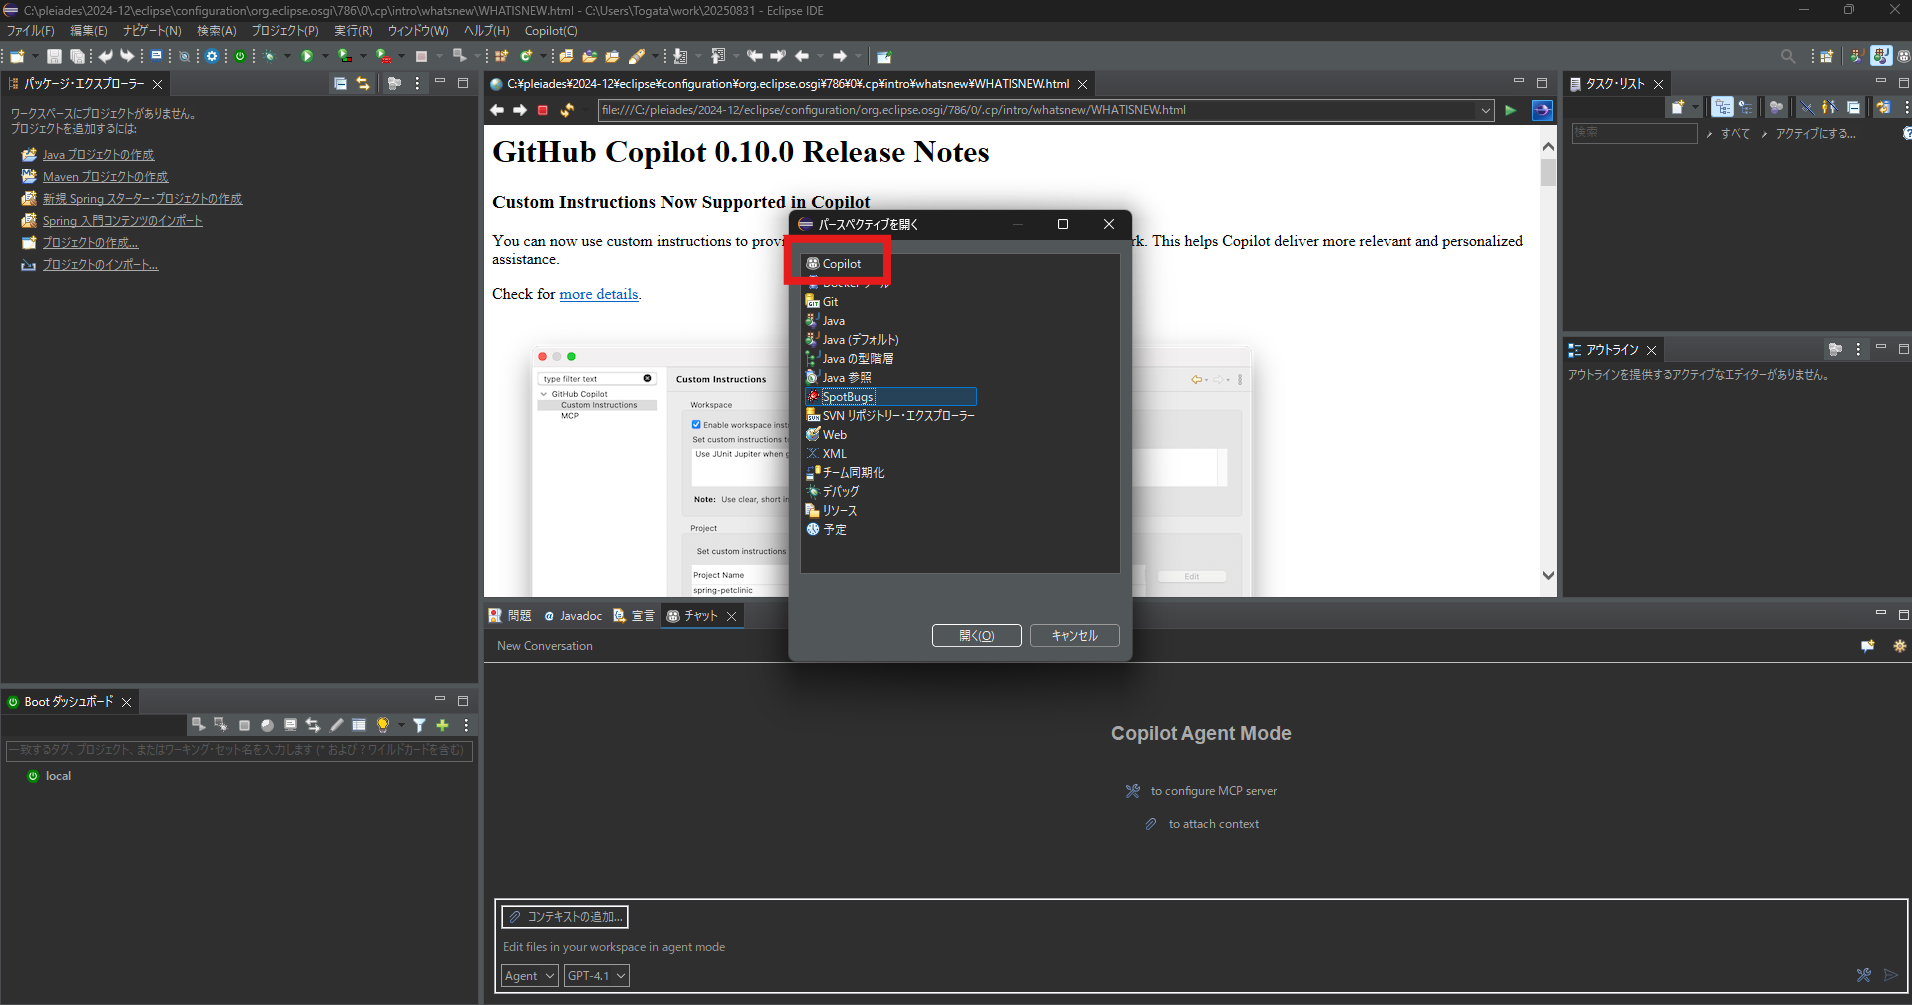The image size is (1912, 1005).
Task: Launch Debug using the bug toolbar icon
Action: 268,56
